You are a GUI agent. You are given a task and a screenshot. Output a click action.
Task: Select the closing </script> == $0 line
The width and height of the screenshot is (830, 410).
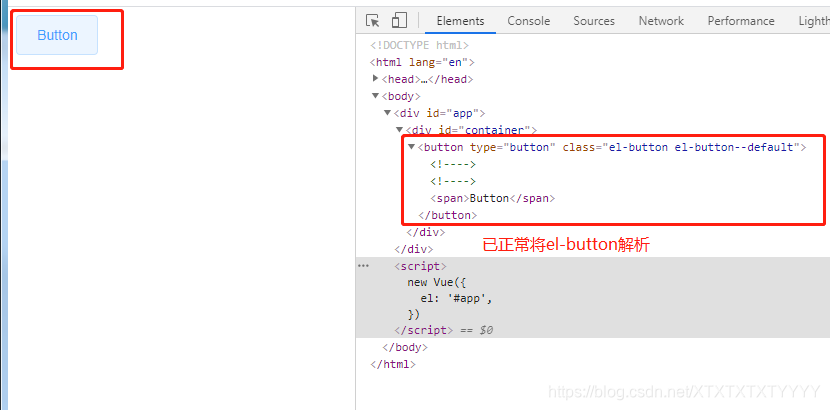444,330
